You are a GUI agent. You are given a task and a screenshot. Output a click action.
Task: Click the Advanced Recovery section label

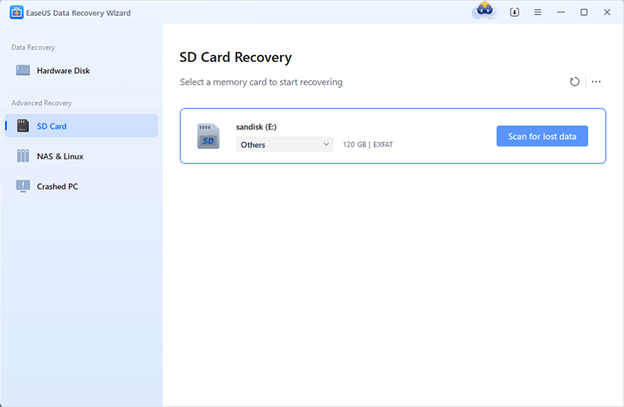(x=41, y=103)
